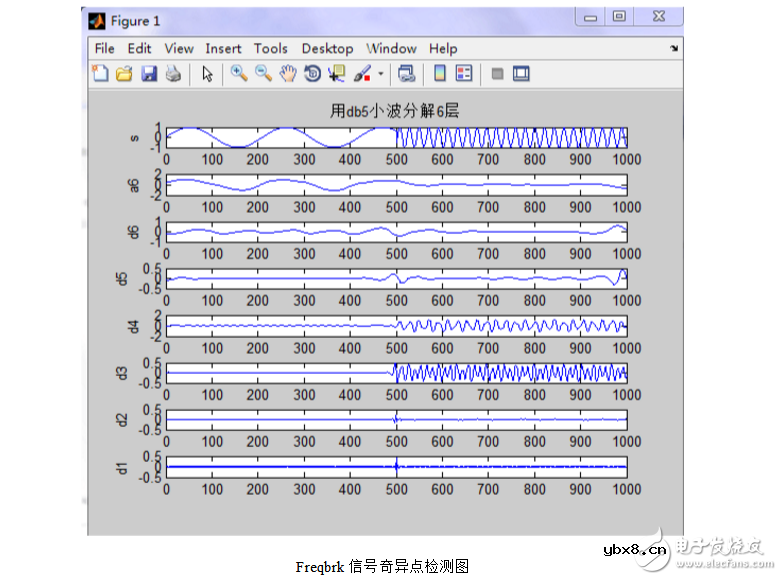Toggle the Data Cursor tool
Image resolution: width=782 pixels, height=580 pixels.
(336, 74)
